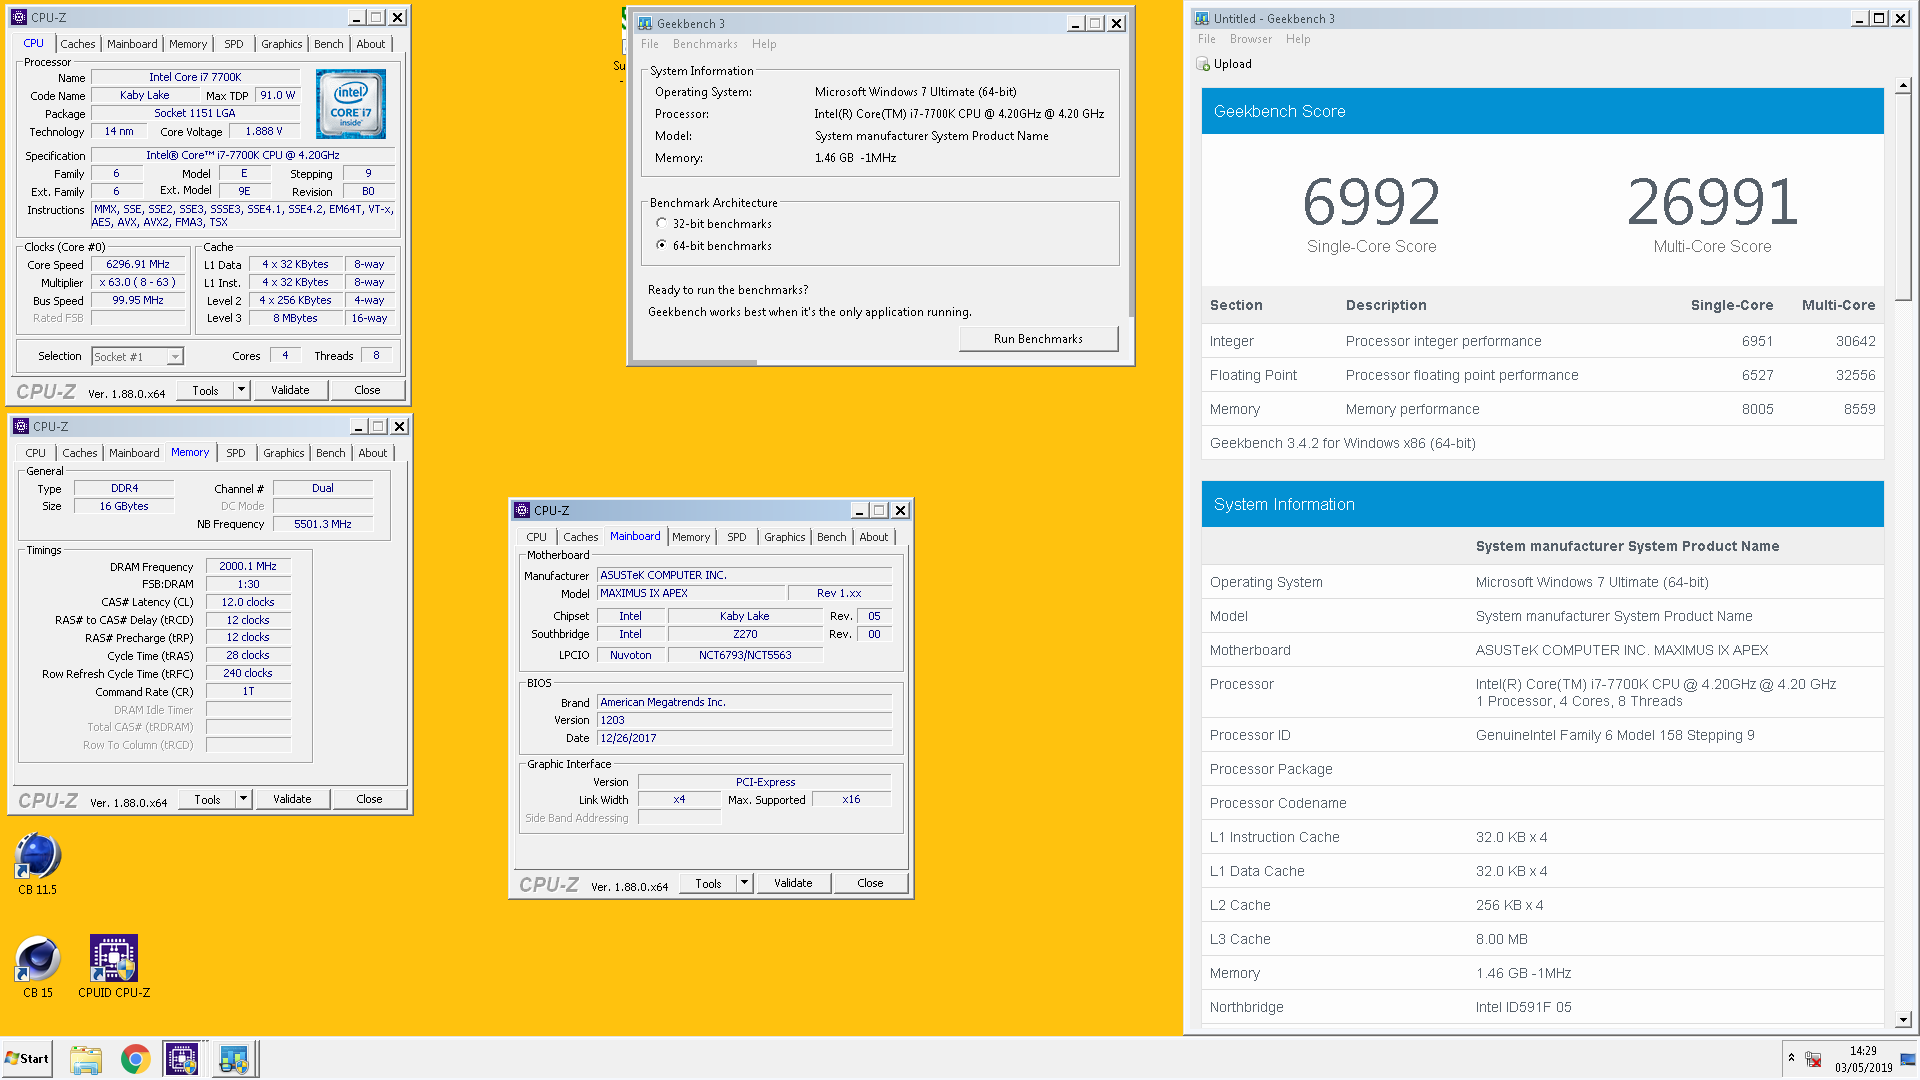Switch to Caches tab in top CPU-Z window

[x=78, y=44]
